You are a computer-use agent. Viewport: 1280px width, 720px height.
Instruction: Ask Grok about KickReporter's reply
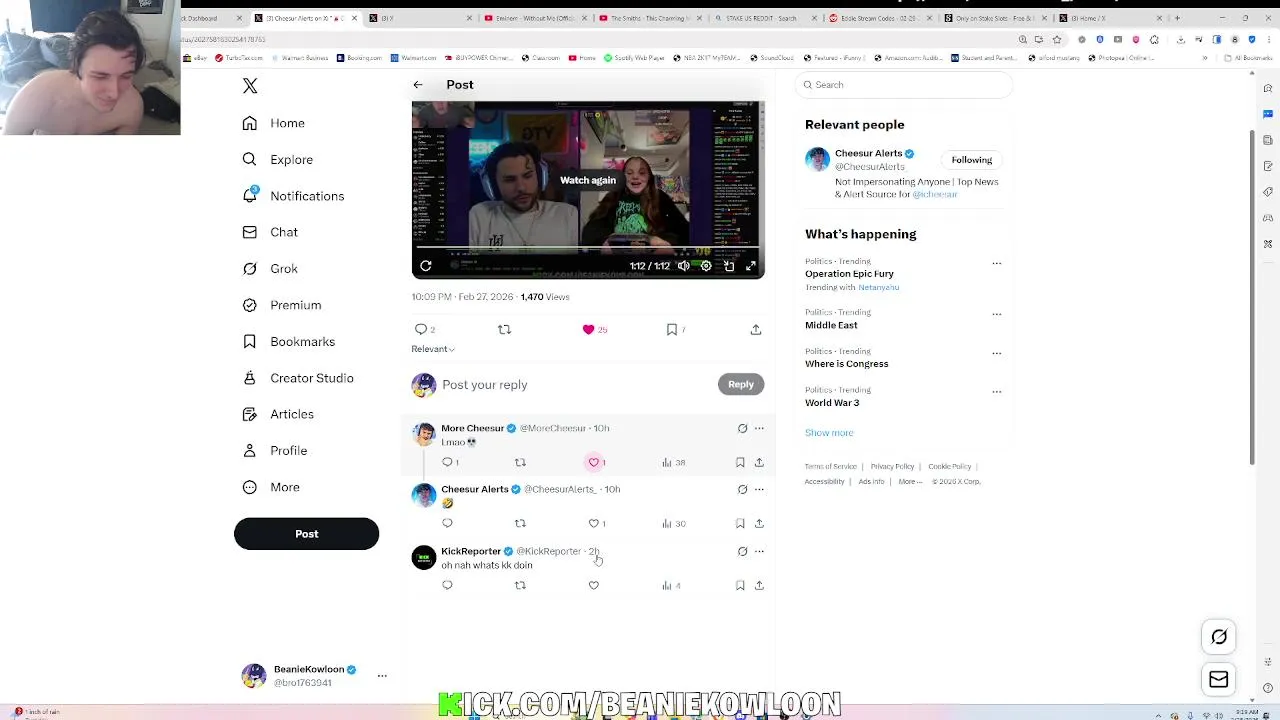coord(742,551)
